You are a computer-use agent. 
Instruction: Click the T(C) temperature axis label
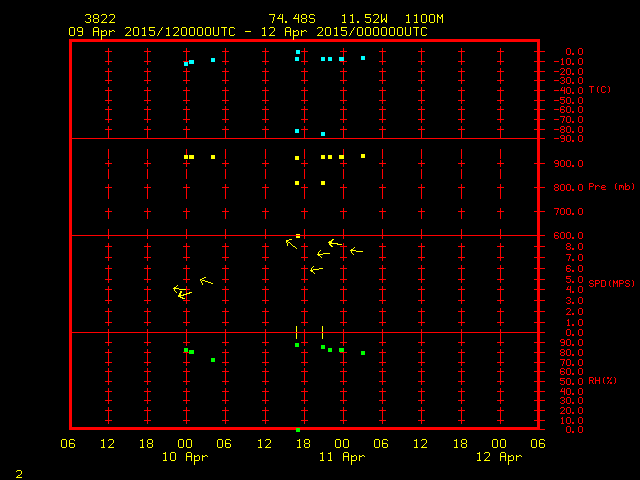[x=600, y=90]
